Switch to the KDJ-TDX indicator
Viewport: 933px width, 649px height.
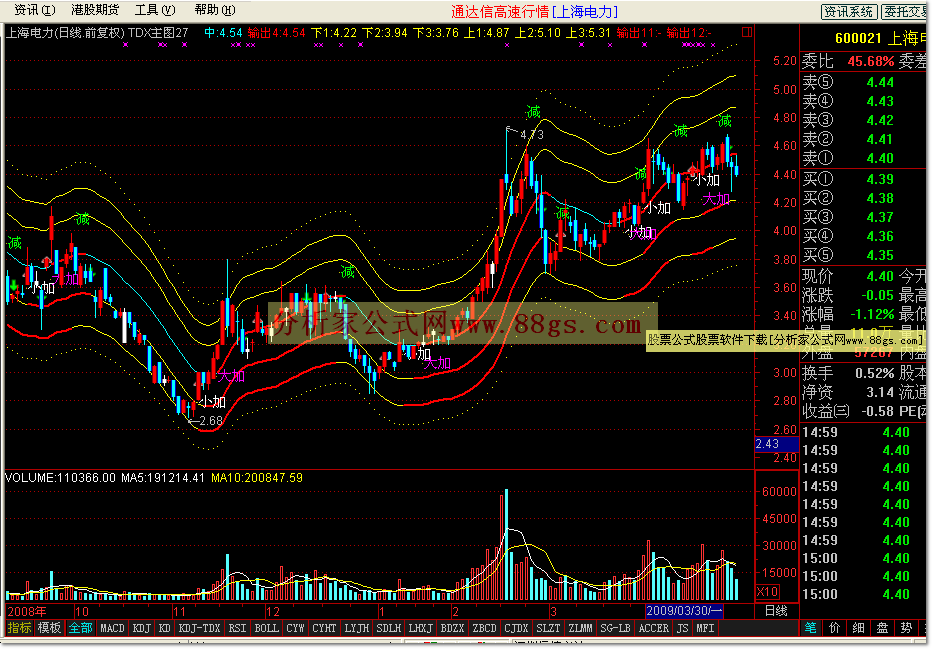pos(199,628)
